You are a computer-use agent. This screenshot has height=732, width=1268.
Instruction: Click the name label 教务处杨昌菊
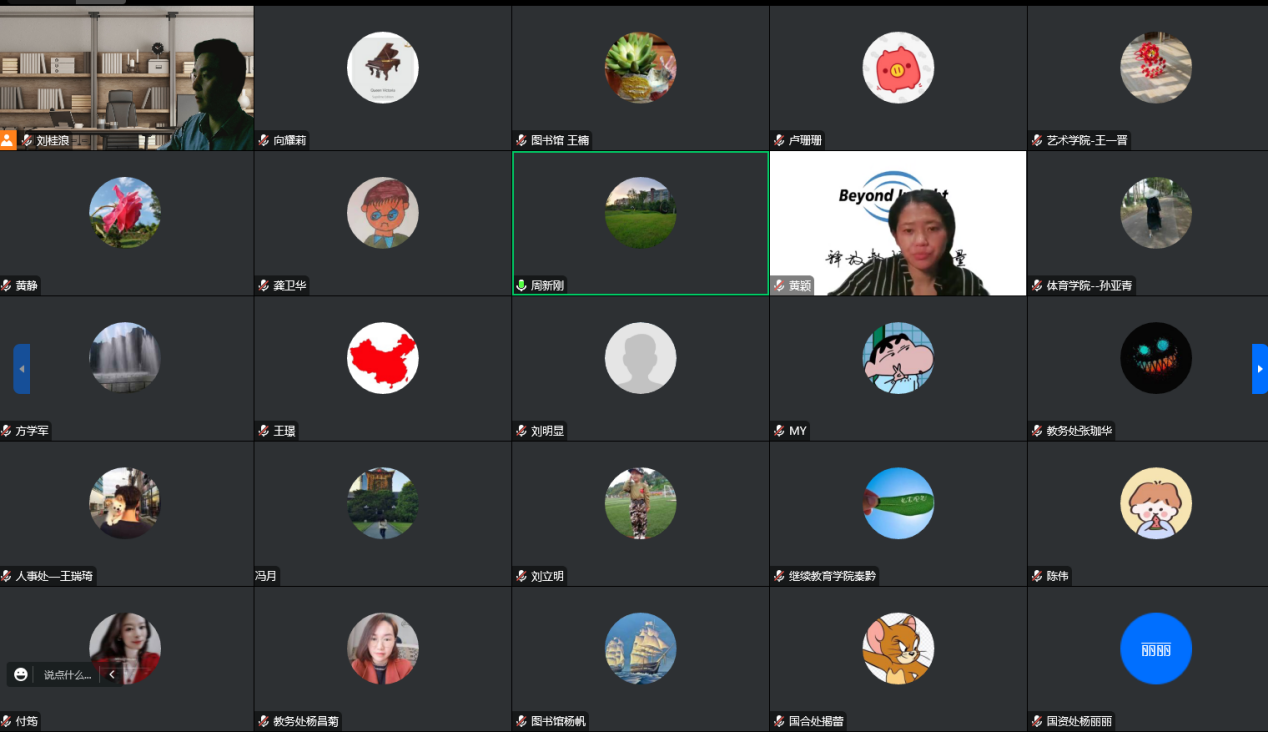(x=305, y=721)
